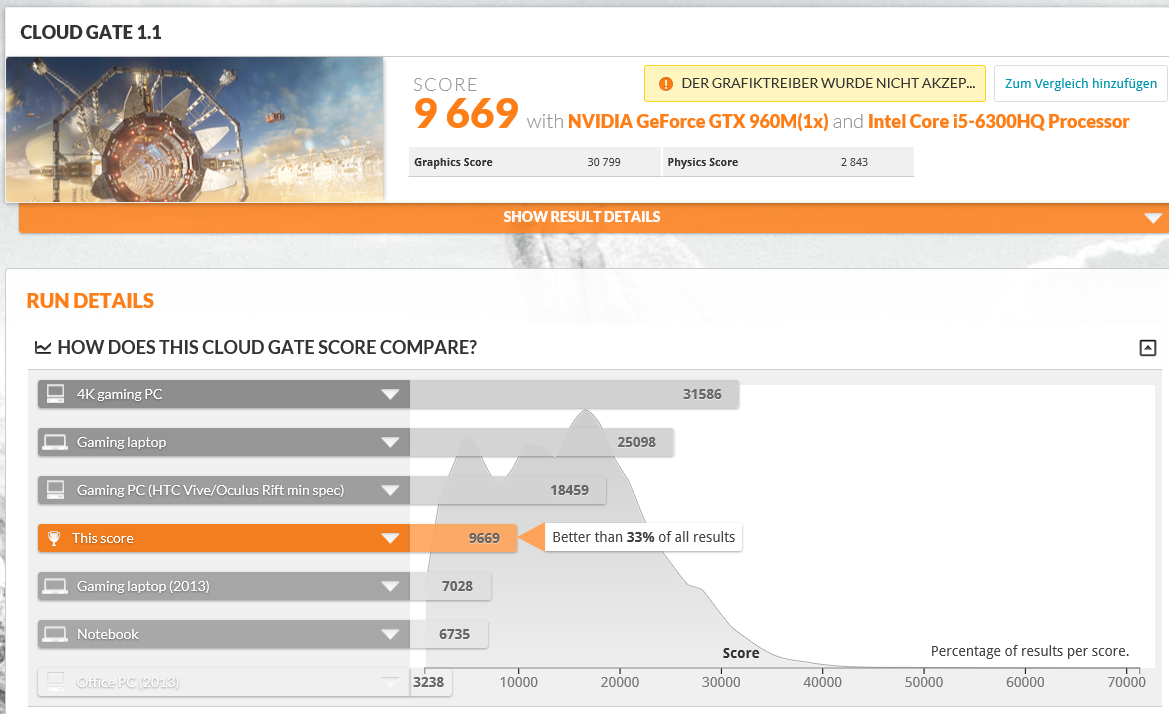The image size is (1169, 714).
Task: Click Zum Vergleich hinzufügen button
Action: (x=1080, y=83)
